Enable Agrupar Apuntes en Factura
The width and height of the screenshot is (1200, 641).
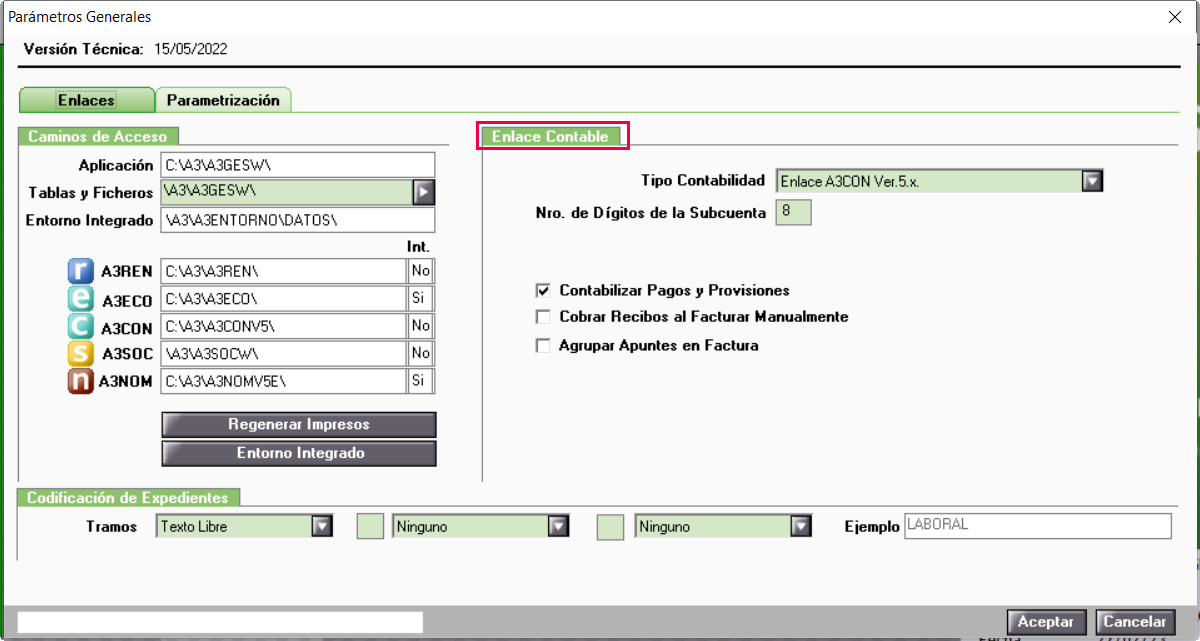pyautogui.click(x=543, y=346)
